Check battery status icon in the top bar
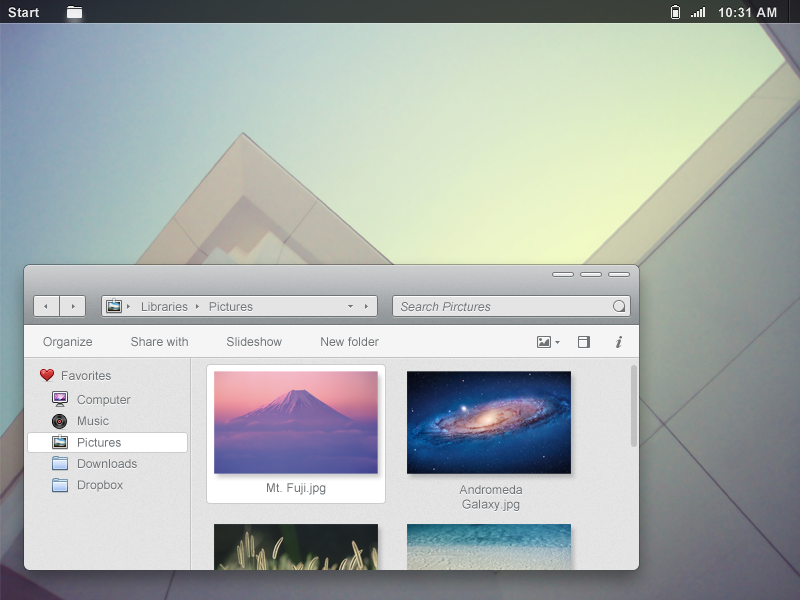 pos(675,12)
